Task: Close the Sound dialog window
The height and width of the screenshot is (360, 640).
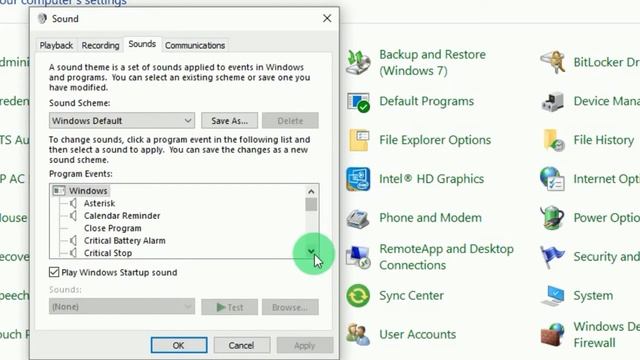Action: (x=327, y=18)
